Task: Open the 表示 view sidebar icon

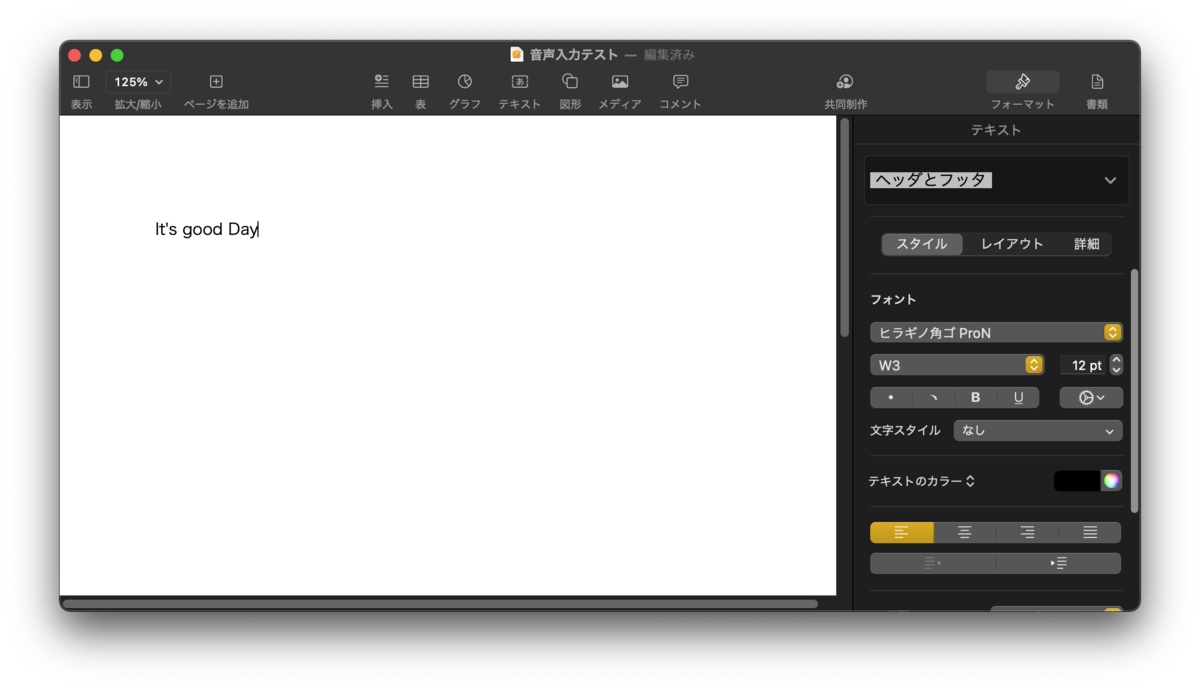Action: (x=81, y=82)
